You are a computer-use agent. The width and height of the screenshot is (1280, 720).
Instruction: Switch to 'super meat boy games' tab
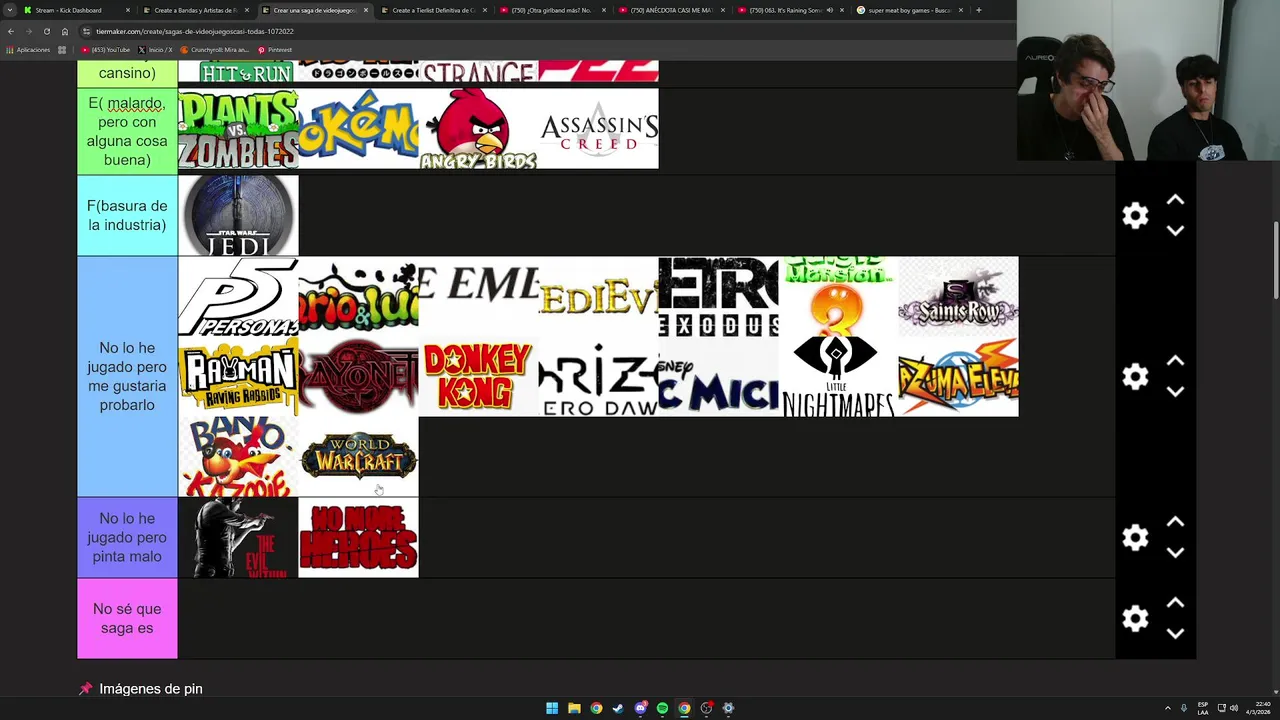click(x=909, y=10)
